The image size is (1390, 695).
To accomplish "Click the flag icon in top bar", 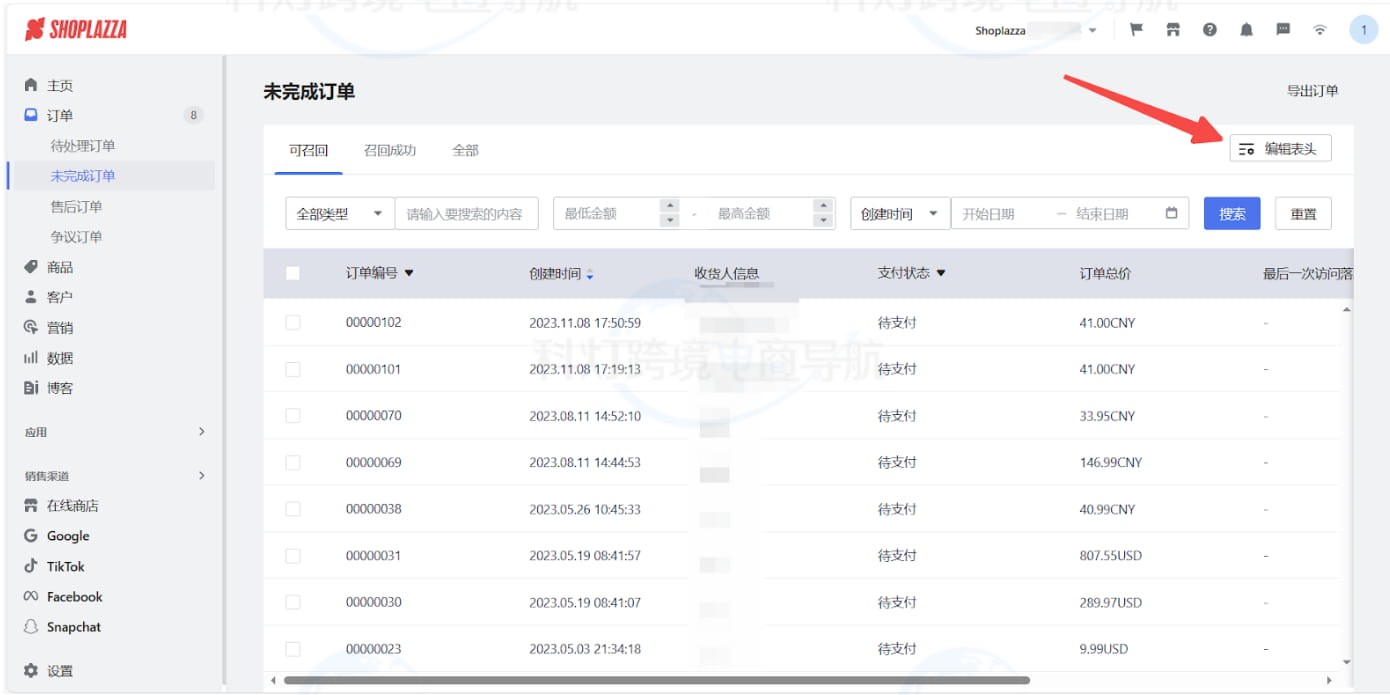I will coord(1135,30).
